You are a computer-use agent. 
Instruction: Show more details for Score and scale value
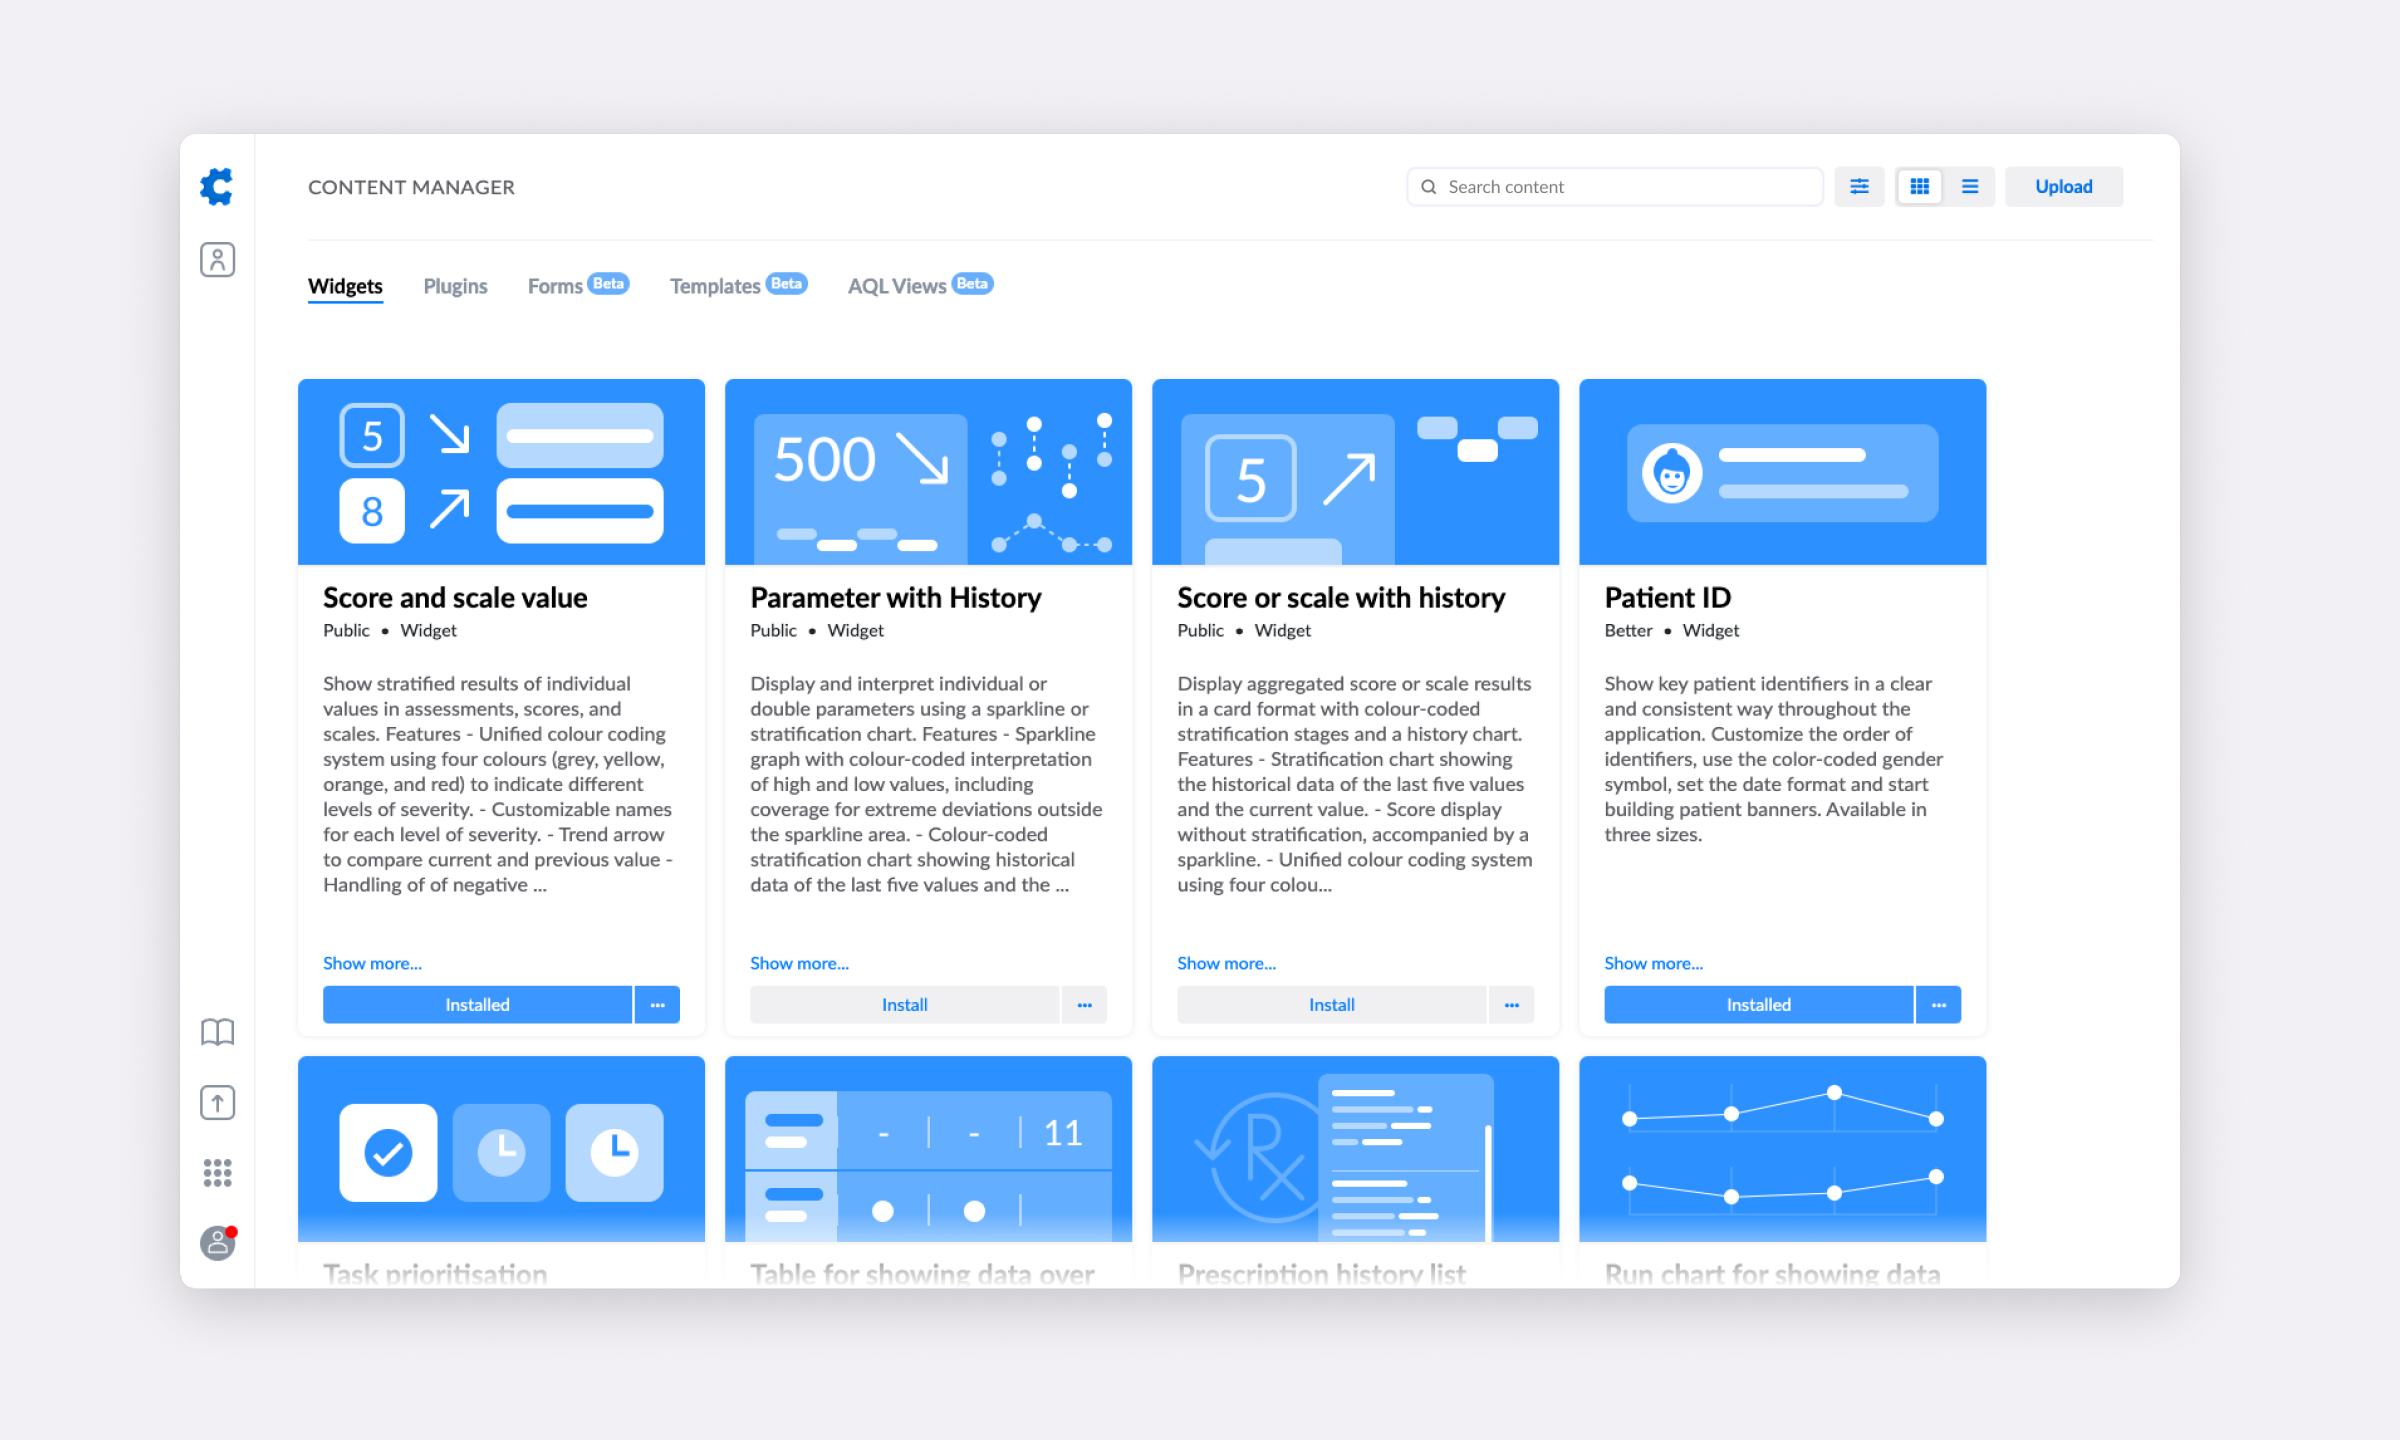point(370,962)
